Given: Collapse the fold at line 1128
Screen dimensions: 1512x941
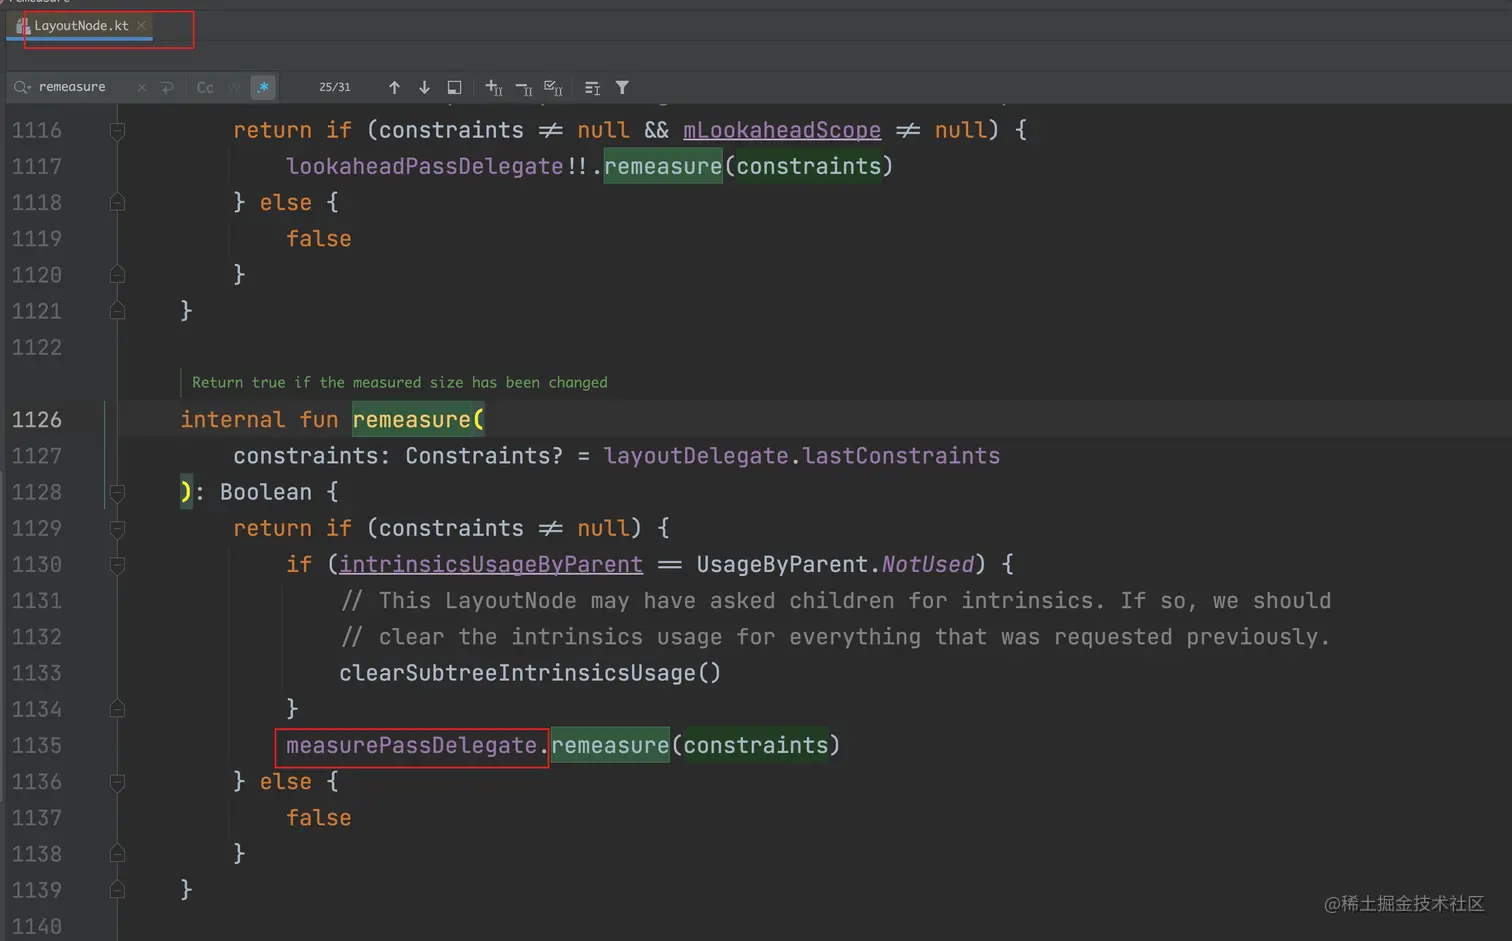Looking at the screenshot, I should (117, 492).
